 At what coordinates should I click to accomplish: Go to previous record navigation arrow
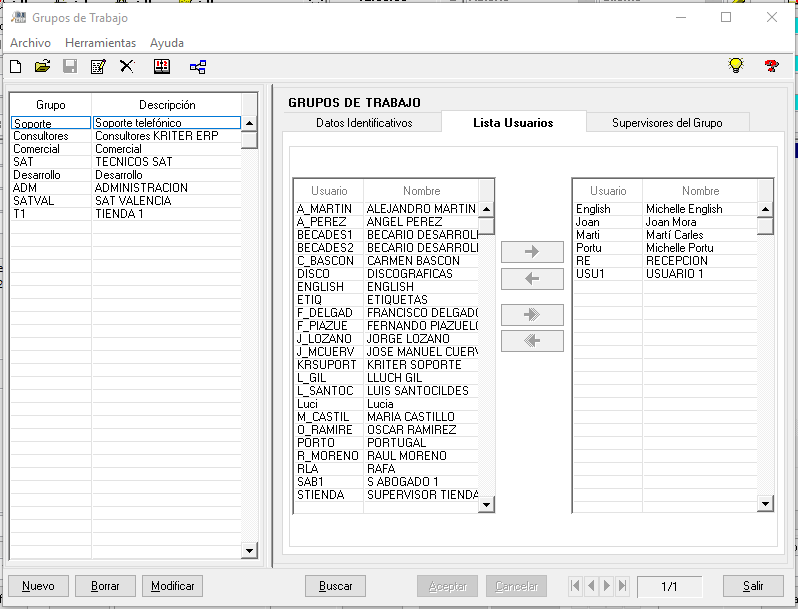point(591,586)
